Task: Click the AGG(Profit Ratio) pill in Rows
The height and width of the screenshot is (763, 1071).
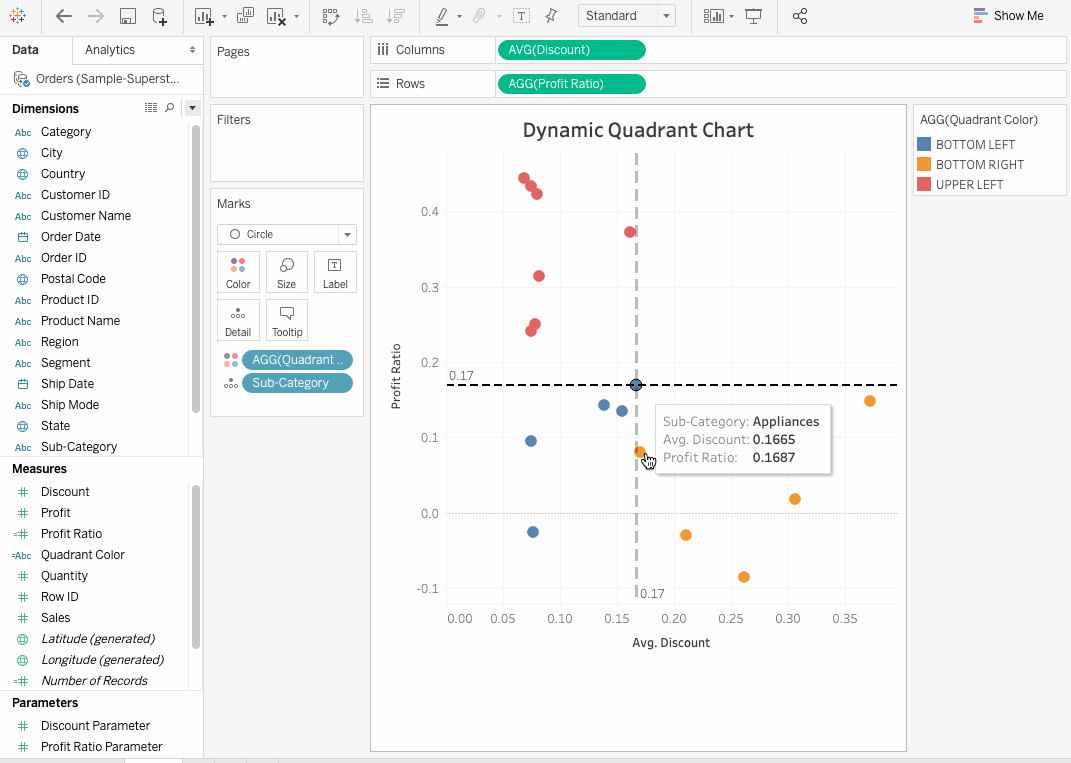Action: 572,84
